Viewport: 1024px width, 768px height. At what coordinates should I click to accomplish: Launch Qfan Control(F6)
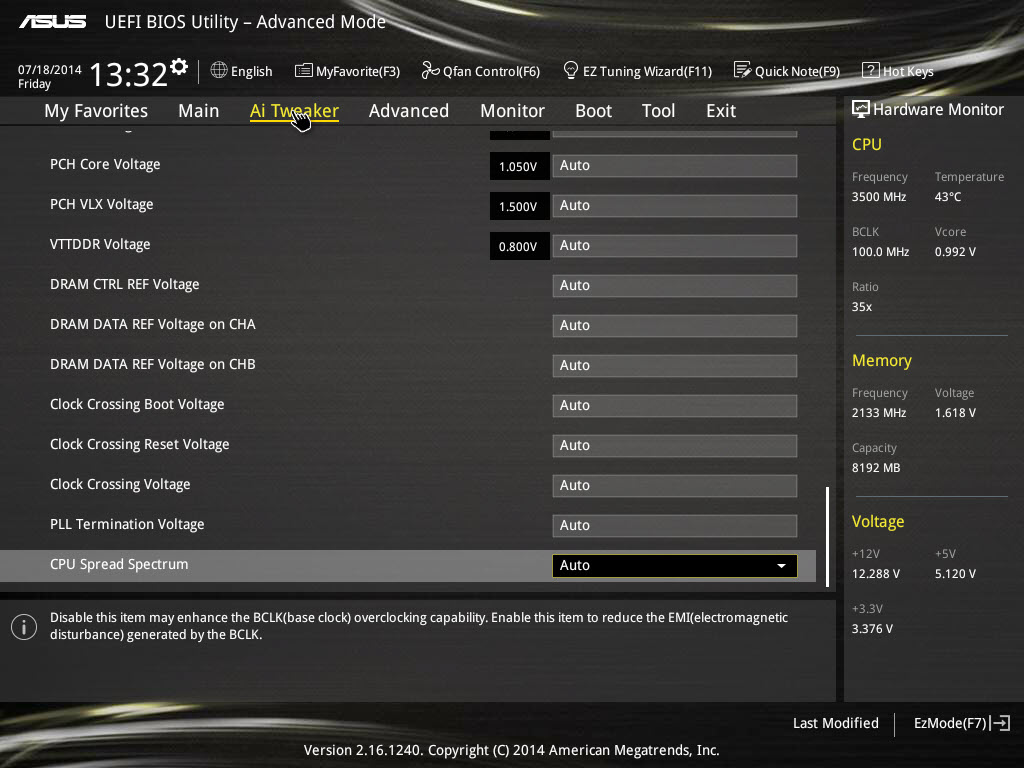point(491,71)
